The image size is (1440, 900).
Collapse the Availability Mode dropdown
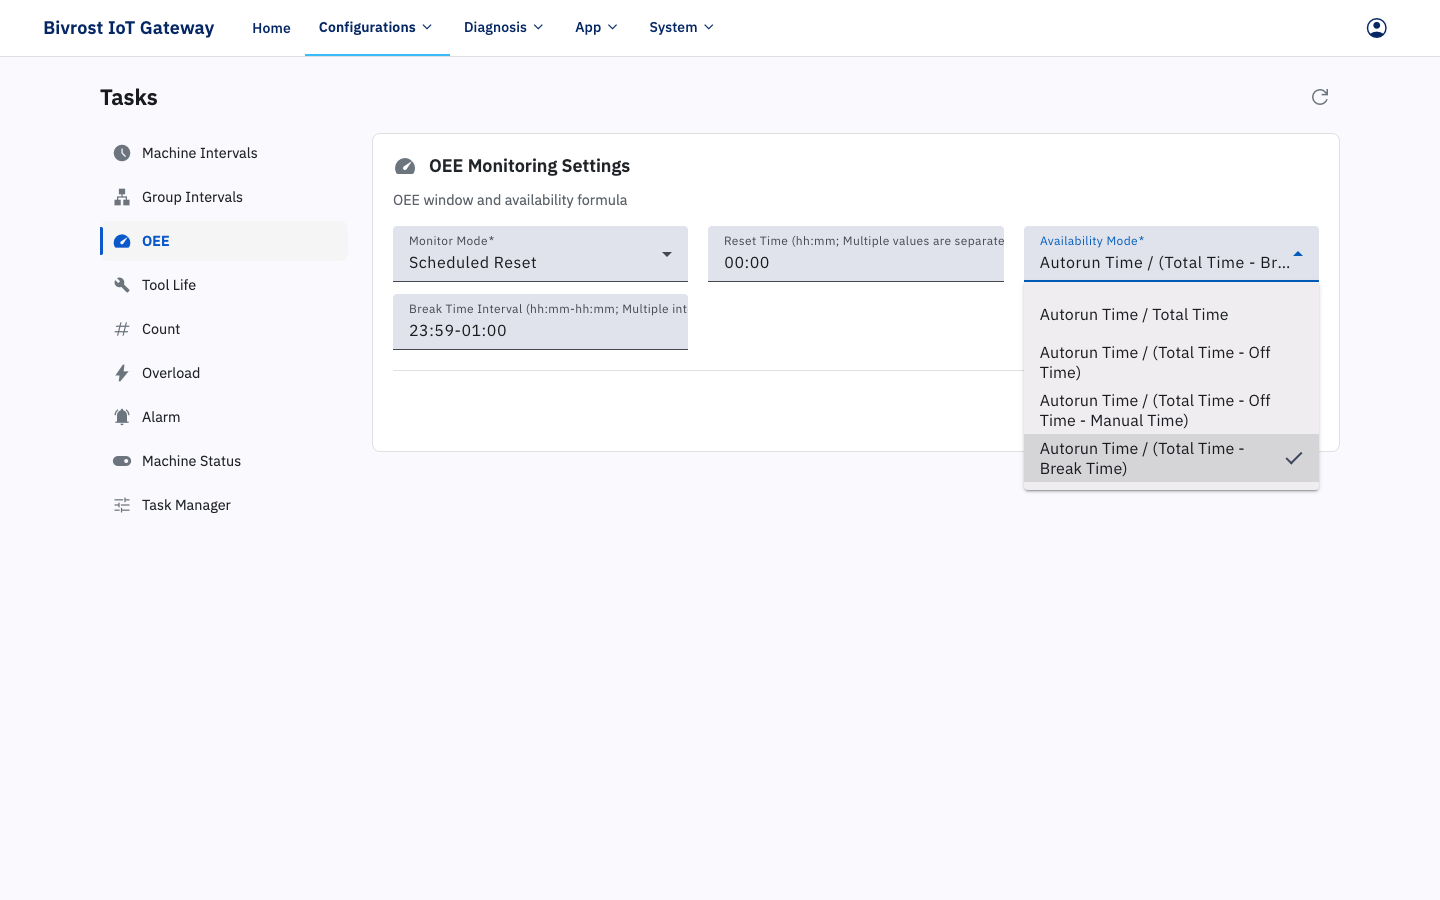1171,254
